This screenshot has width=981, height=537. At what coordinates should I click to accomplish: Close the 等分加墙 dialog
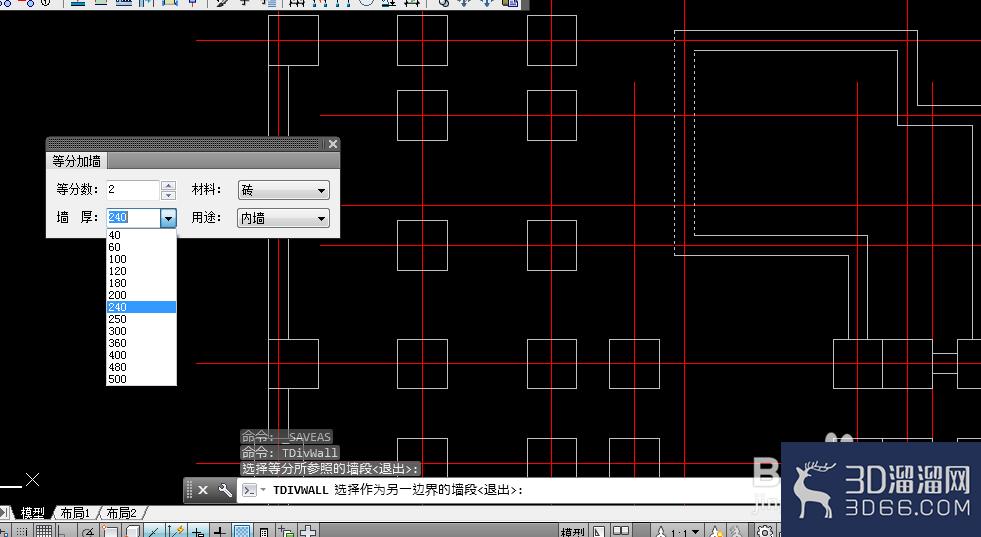tap(333, 144)
